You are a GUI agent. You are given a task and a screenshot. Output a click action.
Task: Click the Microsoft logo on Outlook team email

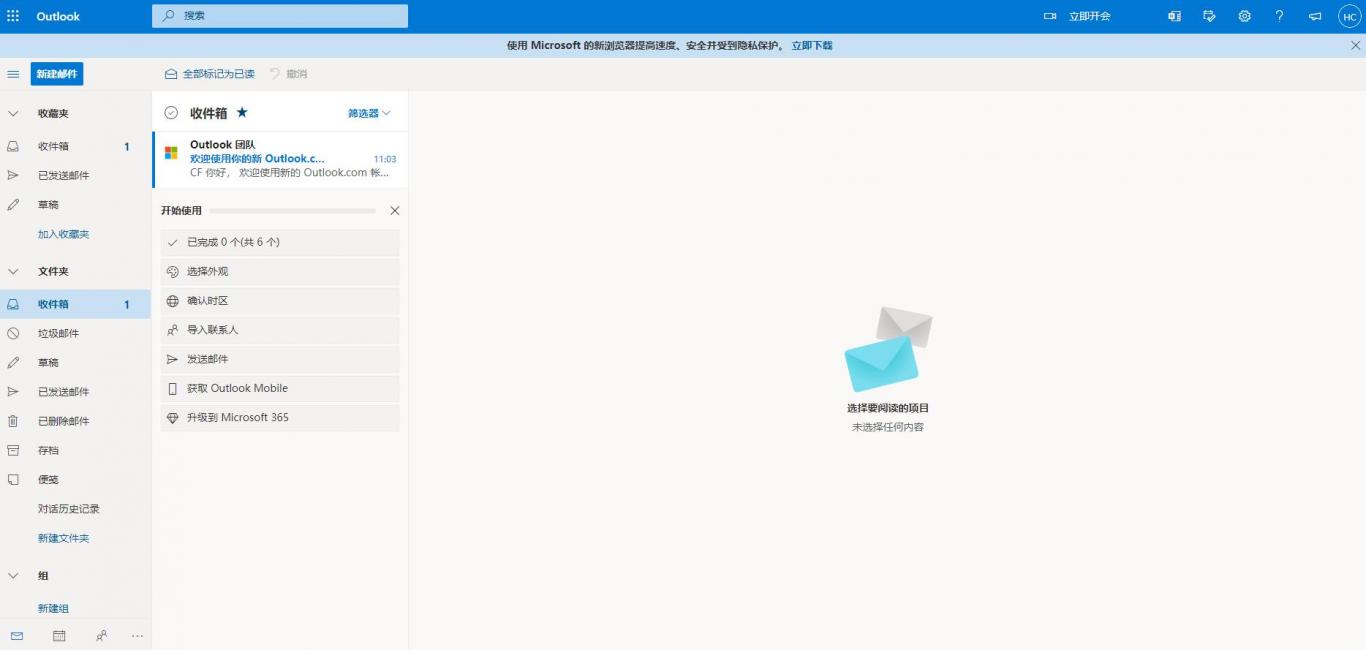[171, 152]
